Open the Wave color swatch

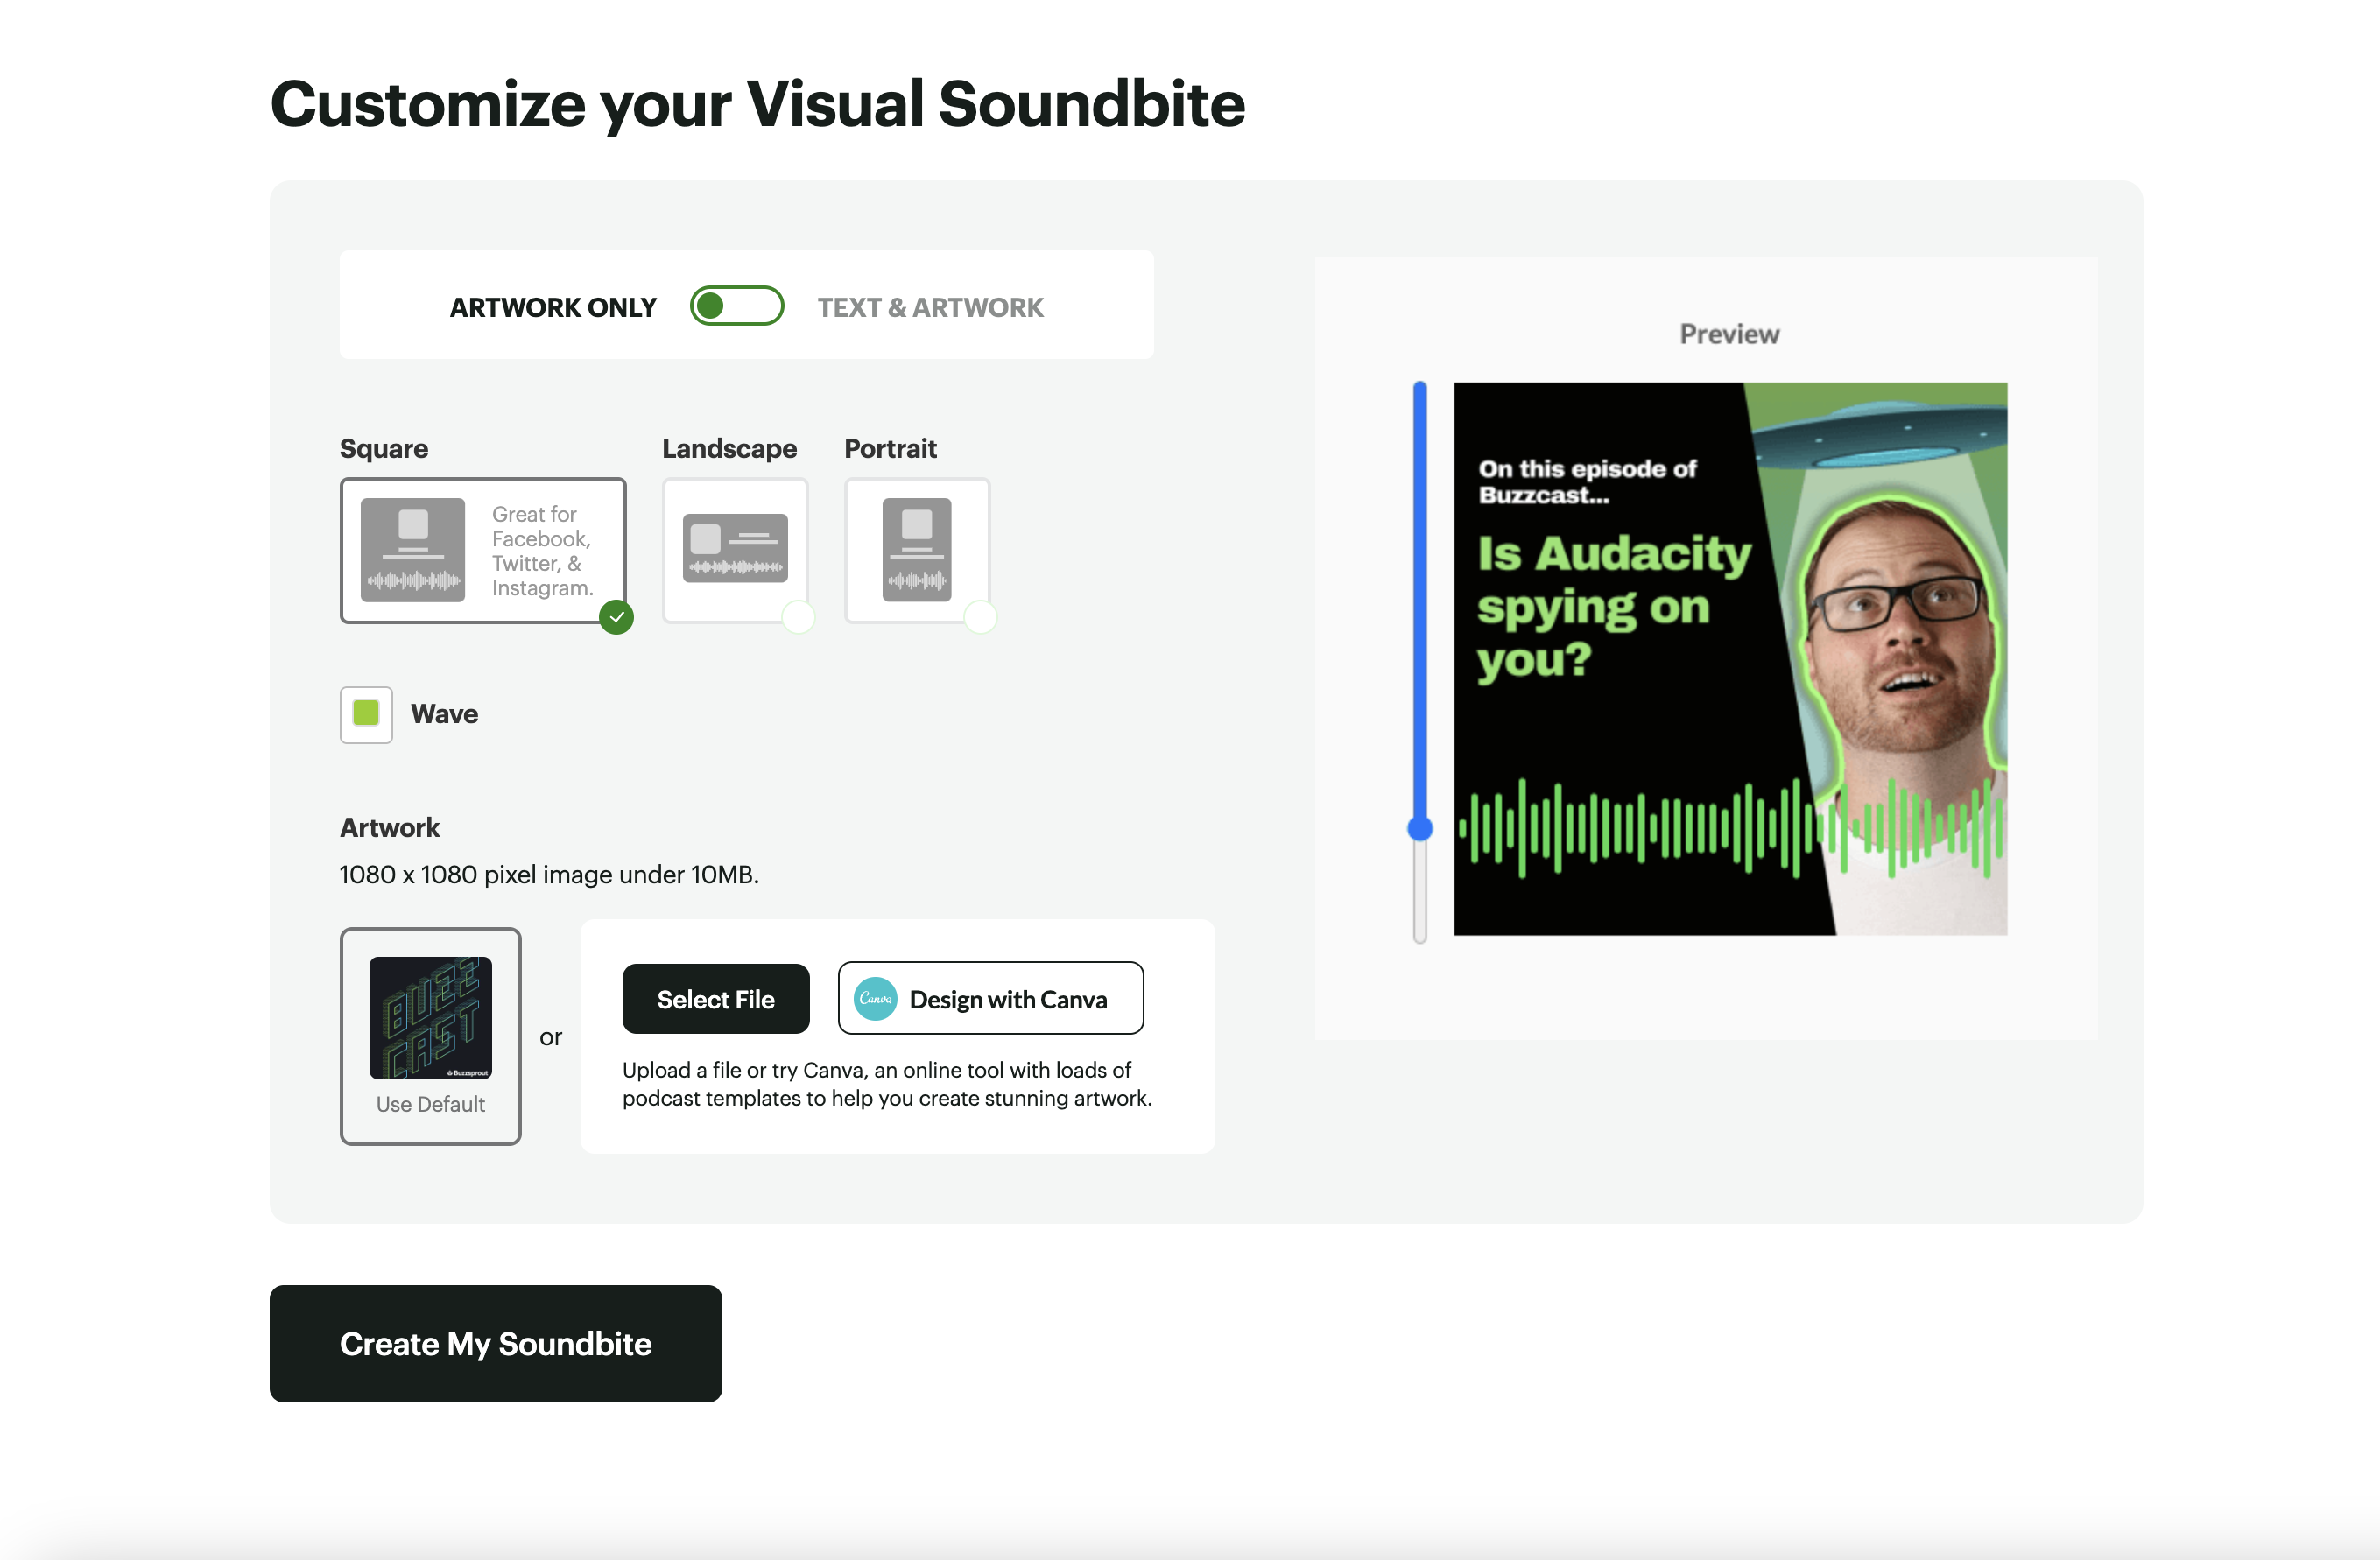click(x=366, y=714)
